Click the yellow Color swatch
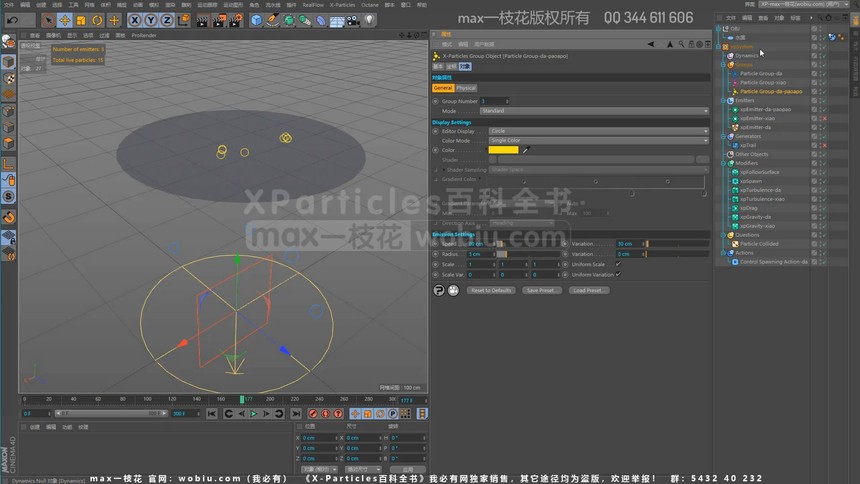Image resolution: width=860 pixels, height=484 pixels. [x=503, y=150]
